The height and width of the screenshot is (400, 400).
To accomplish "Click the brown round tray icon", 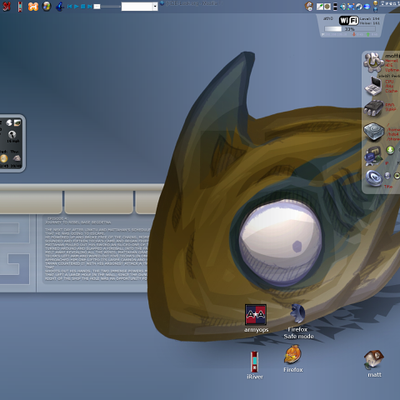I will [327, 6].
